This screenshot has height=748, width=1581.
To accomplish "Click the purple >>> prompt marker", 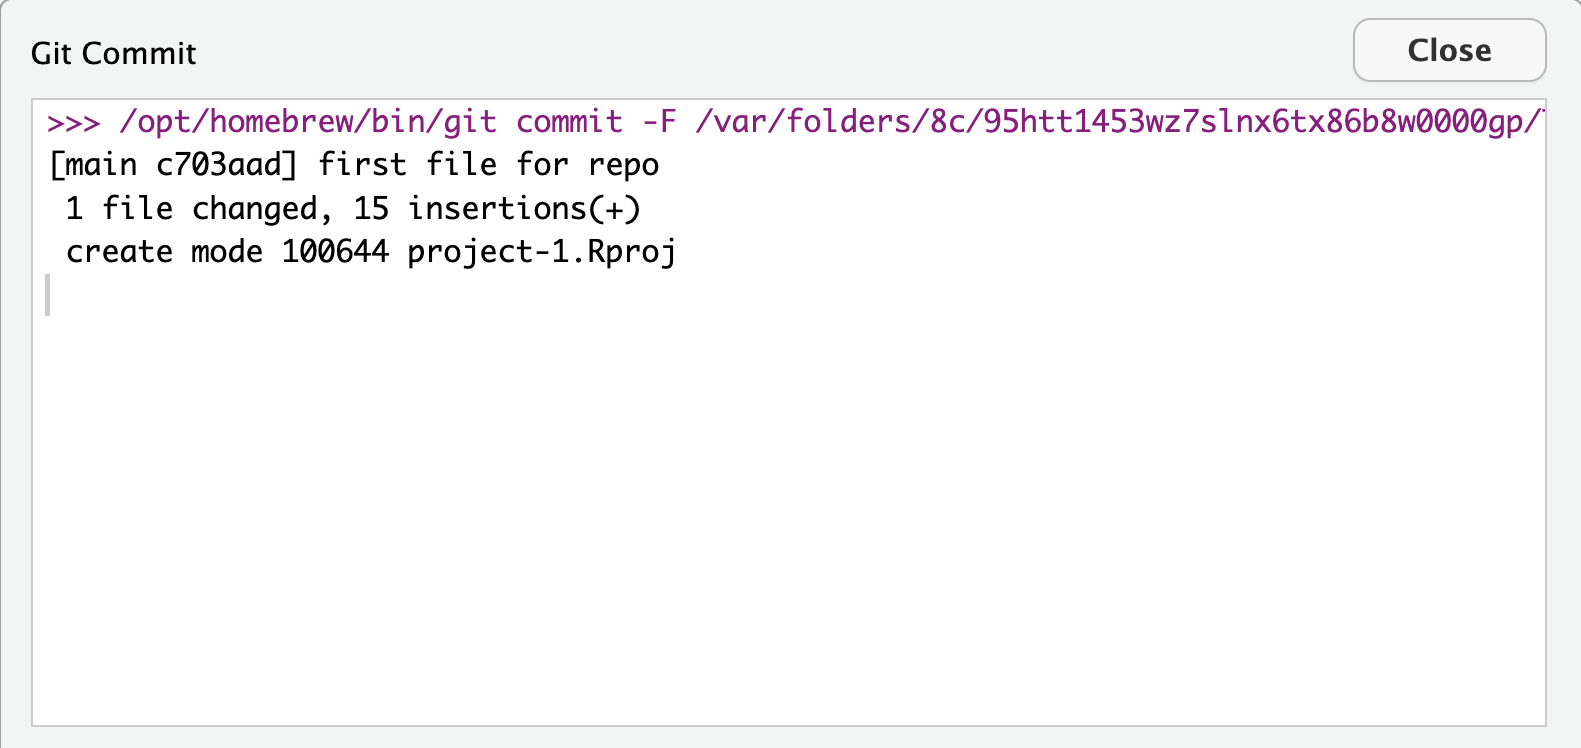I will 73,121.
